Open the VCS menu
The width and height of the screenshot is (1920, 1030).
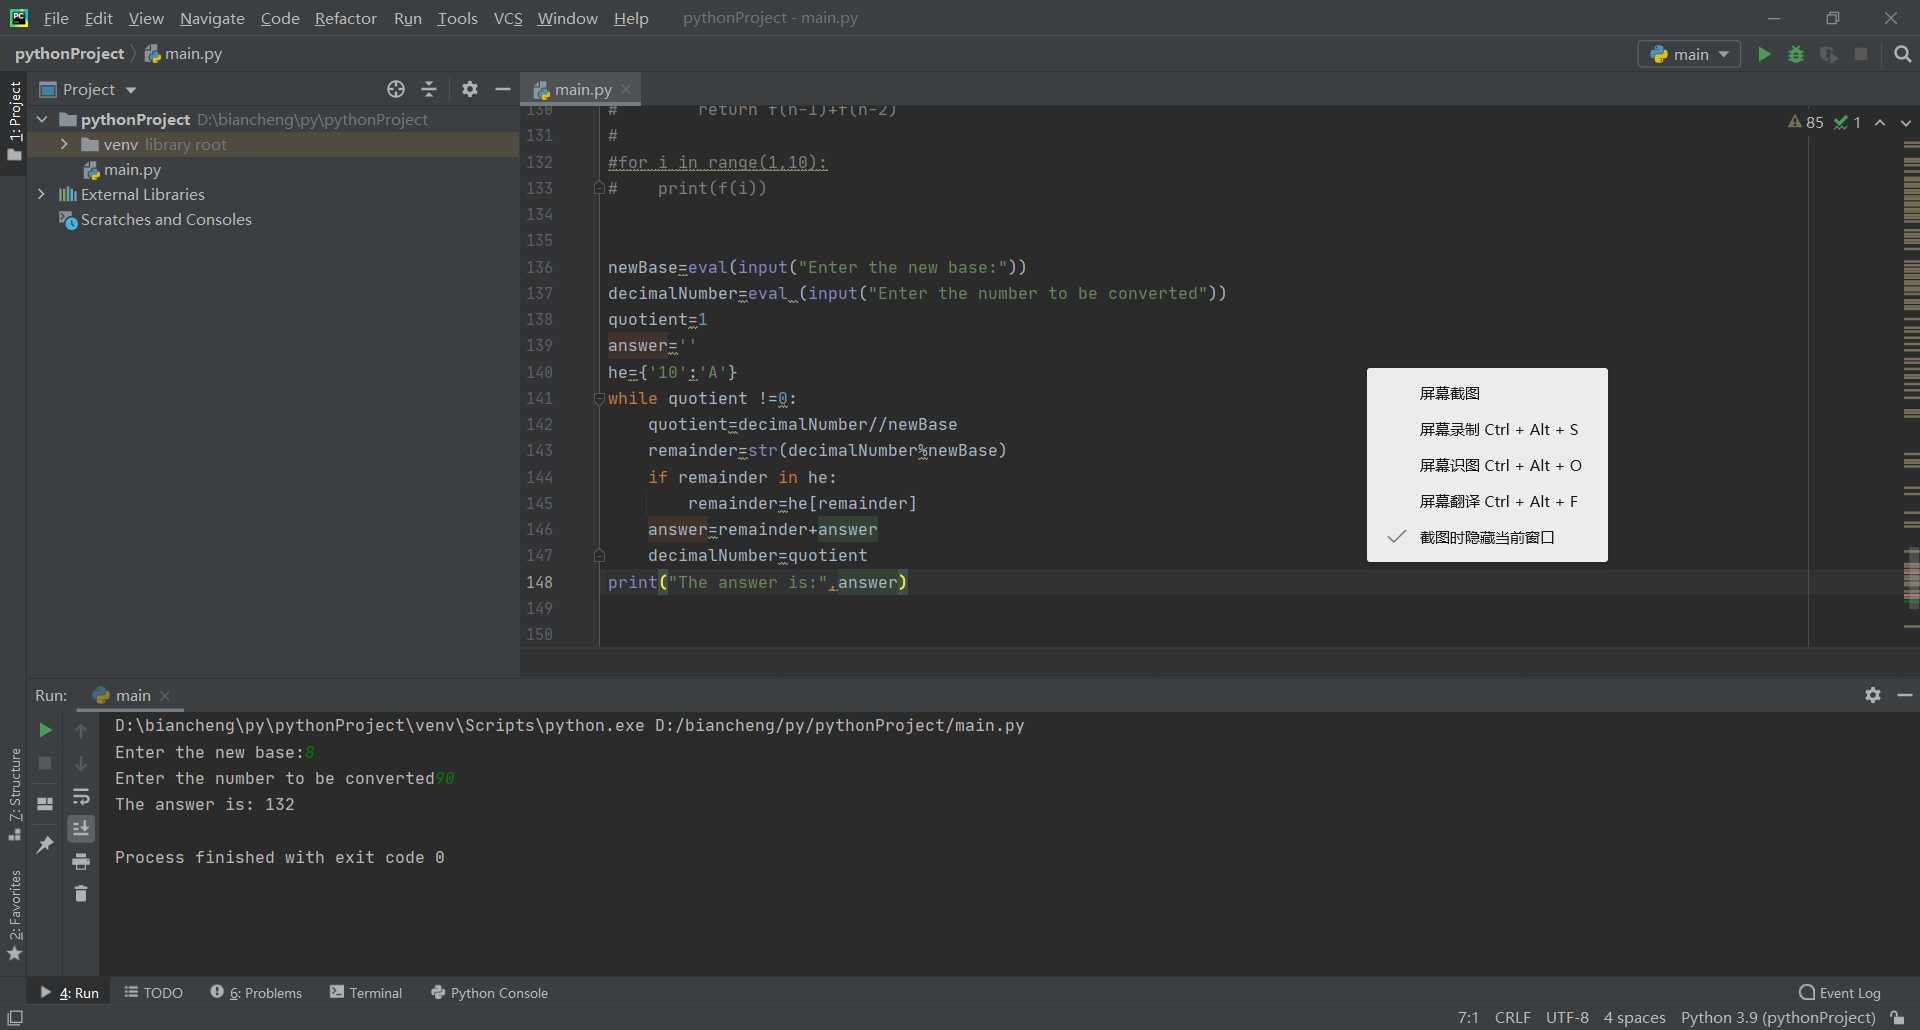(508, 18)
